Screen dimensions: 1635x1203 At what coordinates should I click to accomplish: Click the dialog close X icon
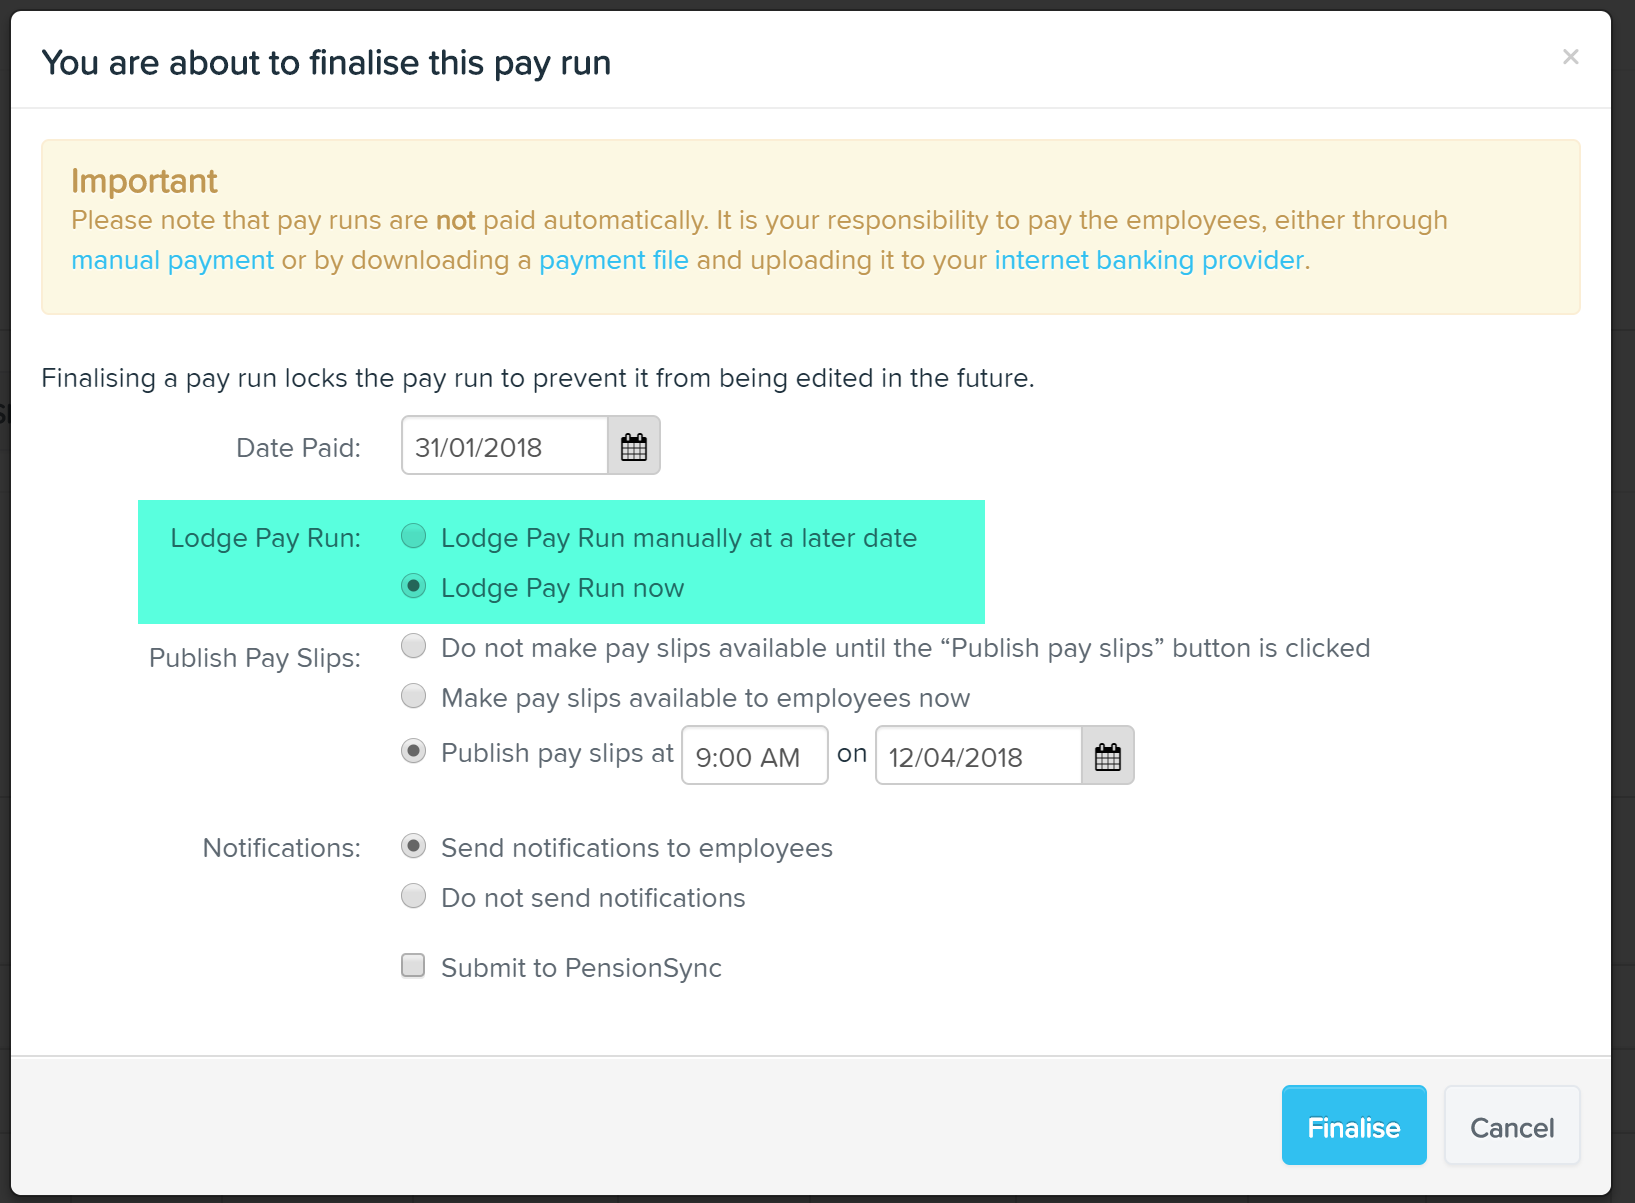[1570, 57]
